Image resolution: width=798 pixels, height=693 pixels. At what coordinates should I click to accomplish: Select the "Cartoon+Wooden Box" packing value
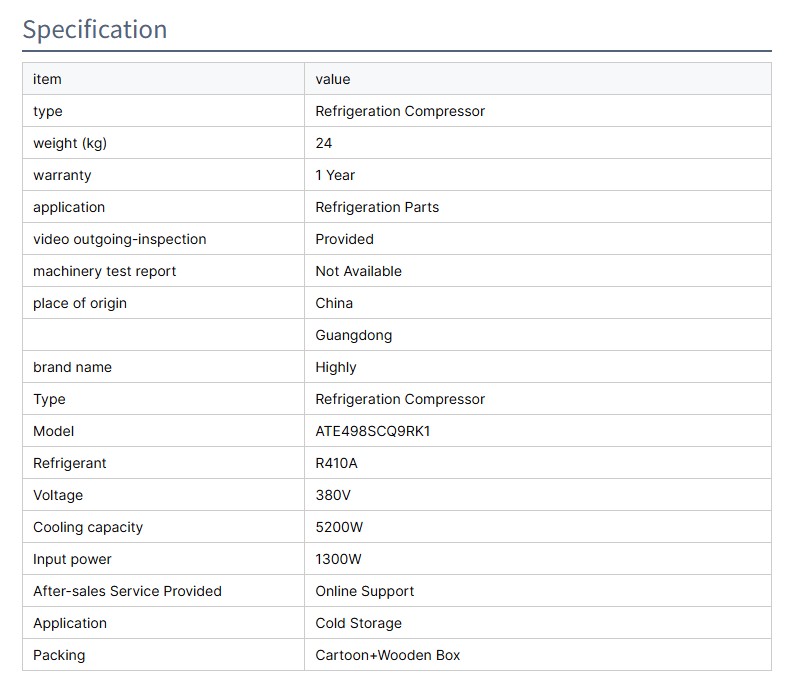coord(387,655)
